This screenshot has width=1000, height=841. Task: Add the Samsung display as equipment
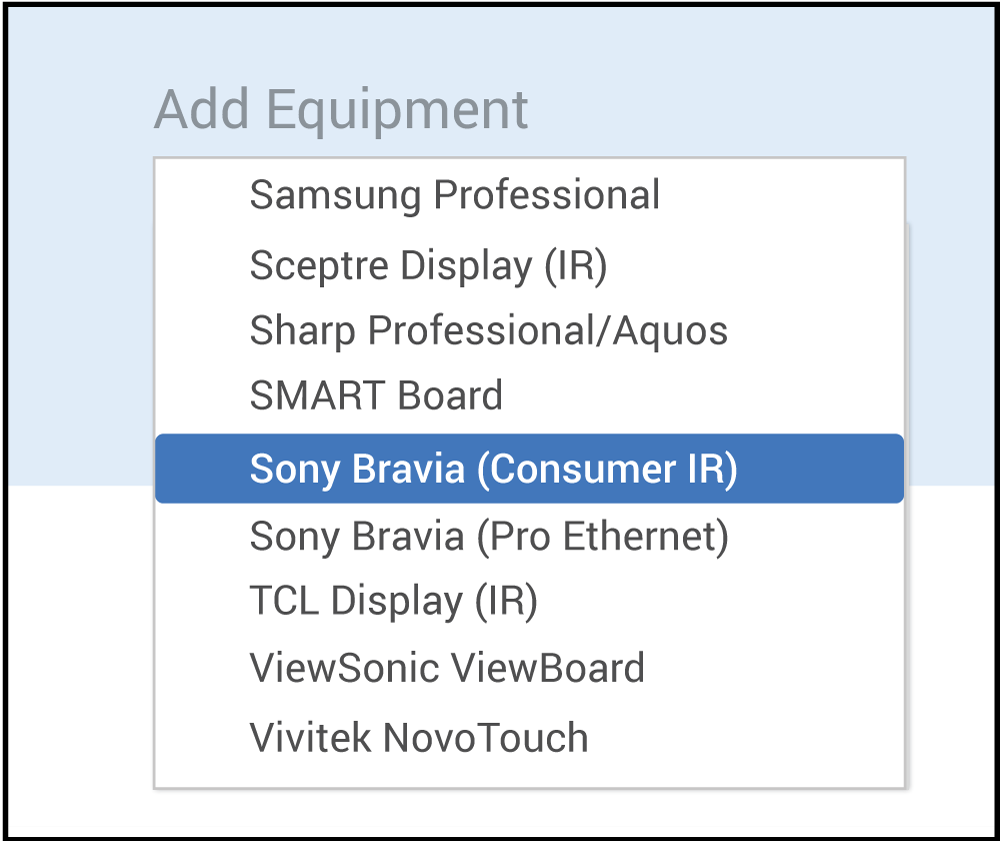pyautogui.click(x=455, y=195)
